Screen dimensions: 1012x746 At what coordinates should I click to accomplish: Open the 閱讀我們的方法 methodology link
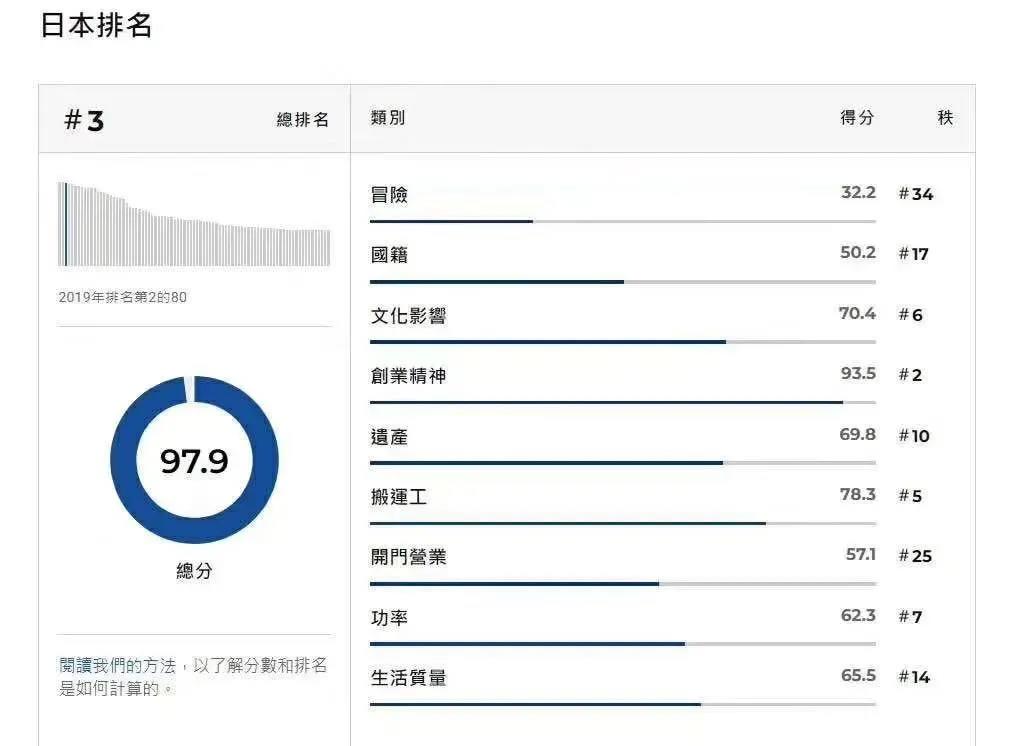117,665
